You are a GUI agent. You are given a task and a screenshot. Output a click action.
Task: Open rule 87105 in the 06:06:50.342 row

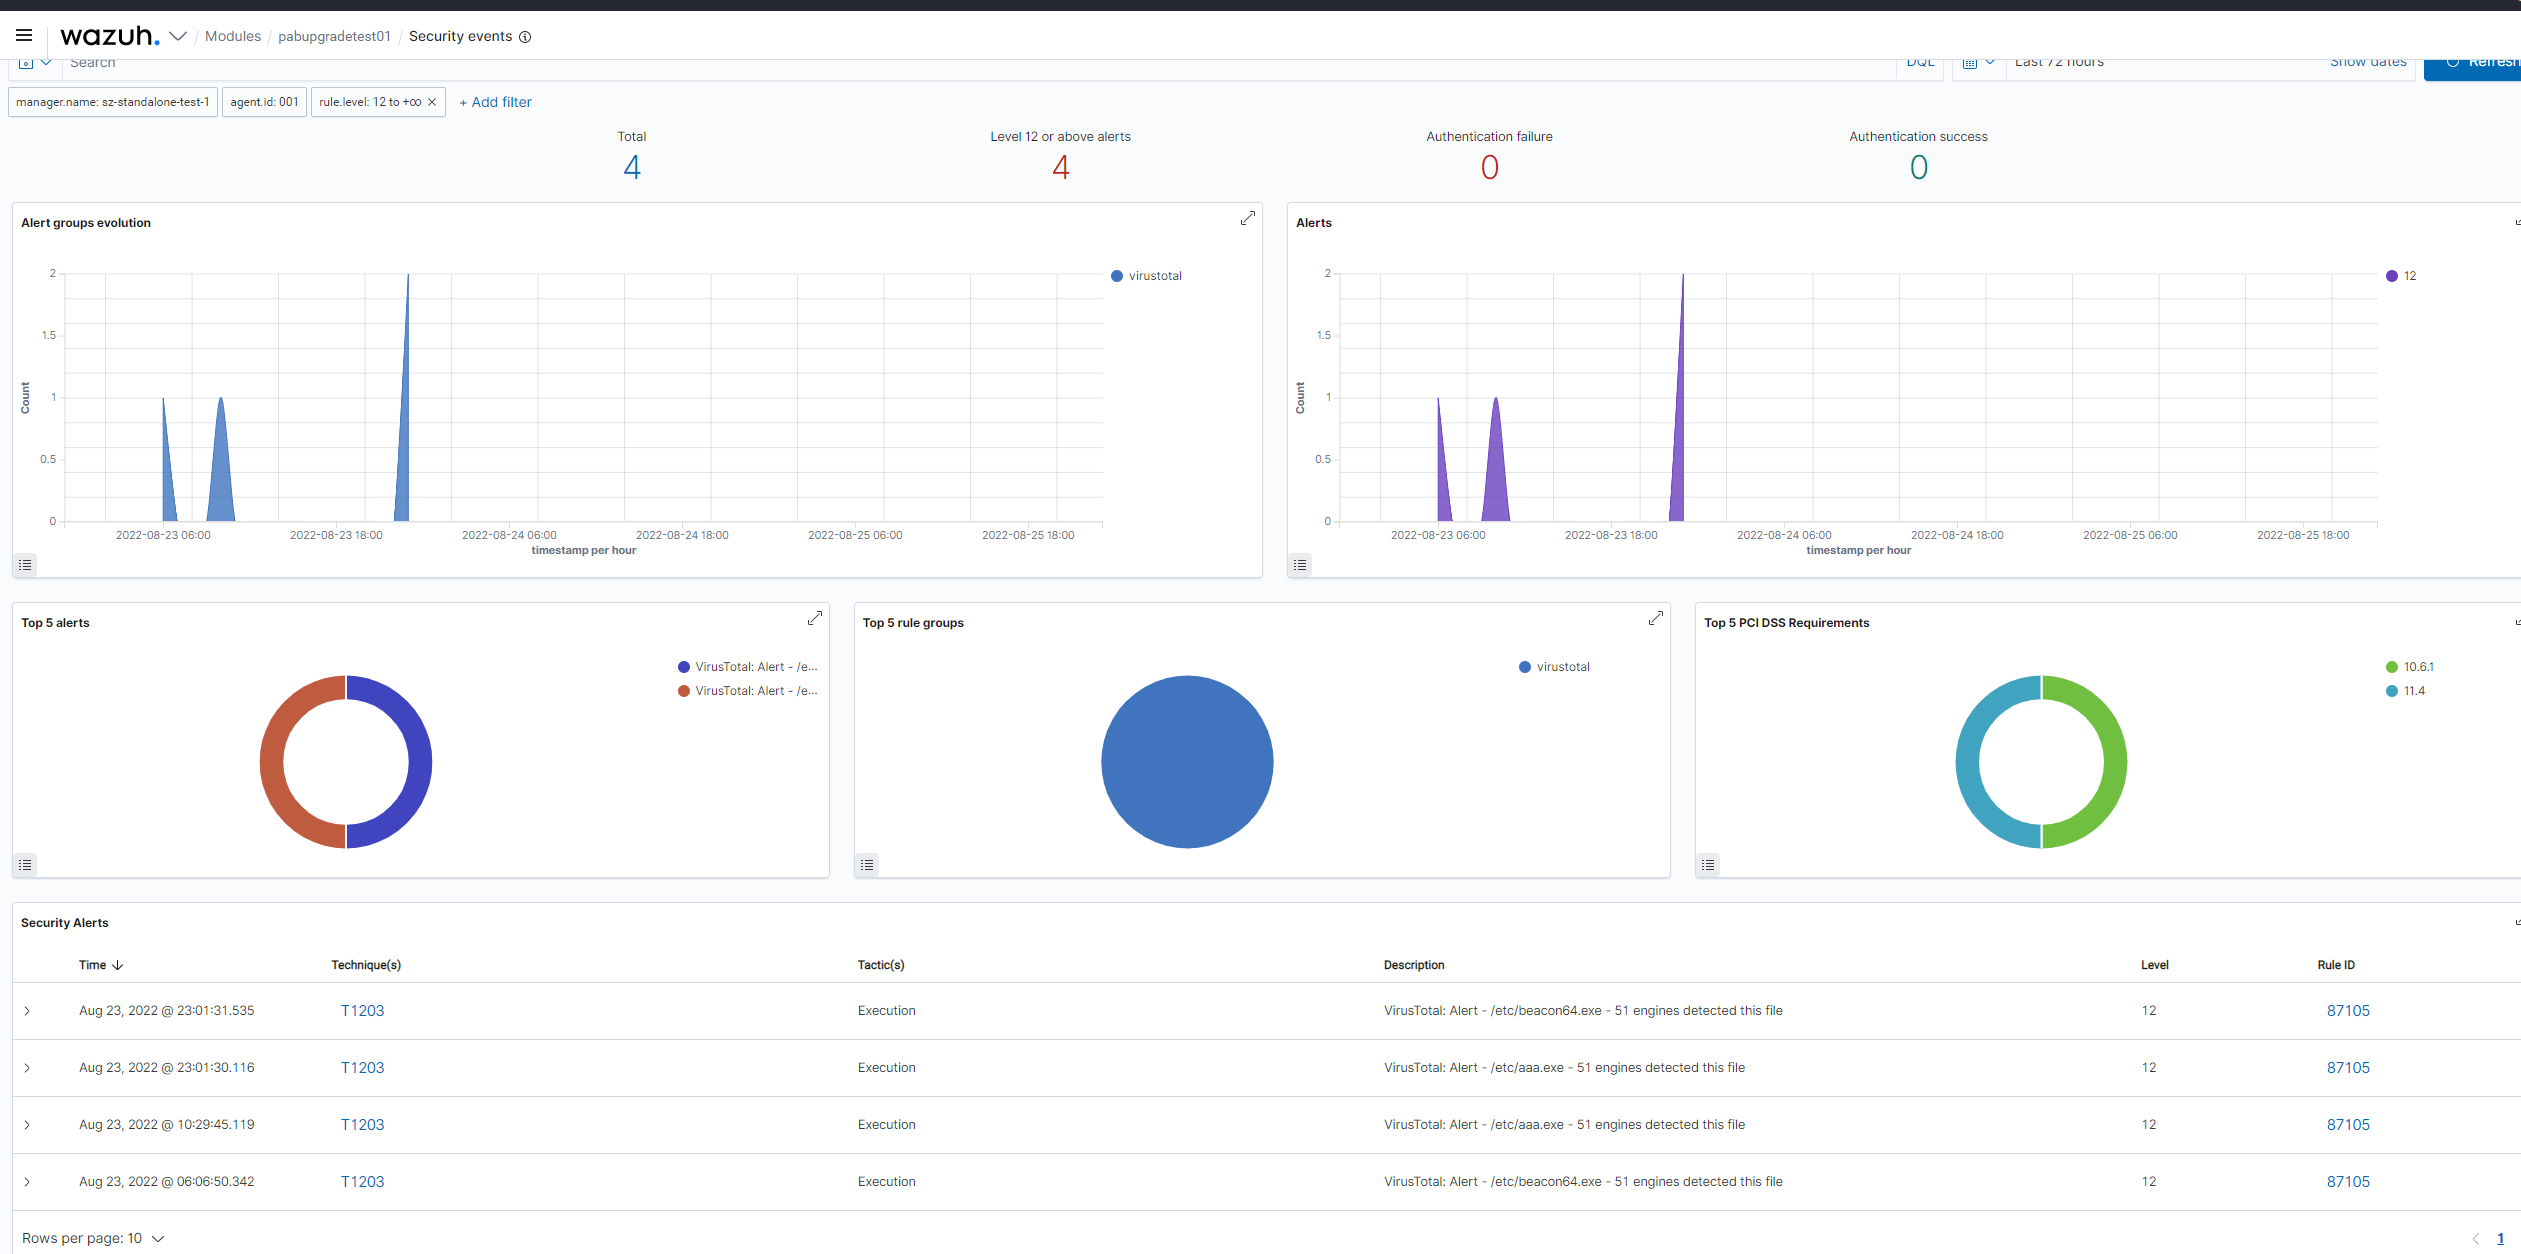pyautogui.click(x=2348, y=1182)
